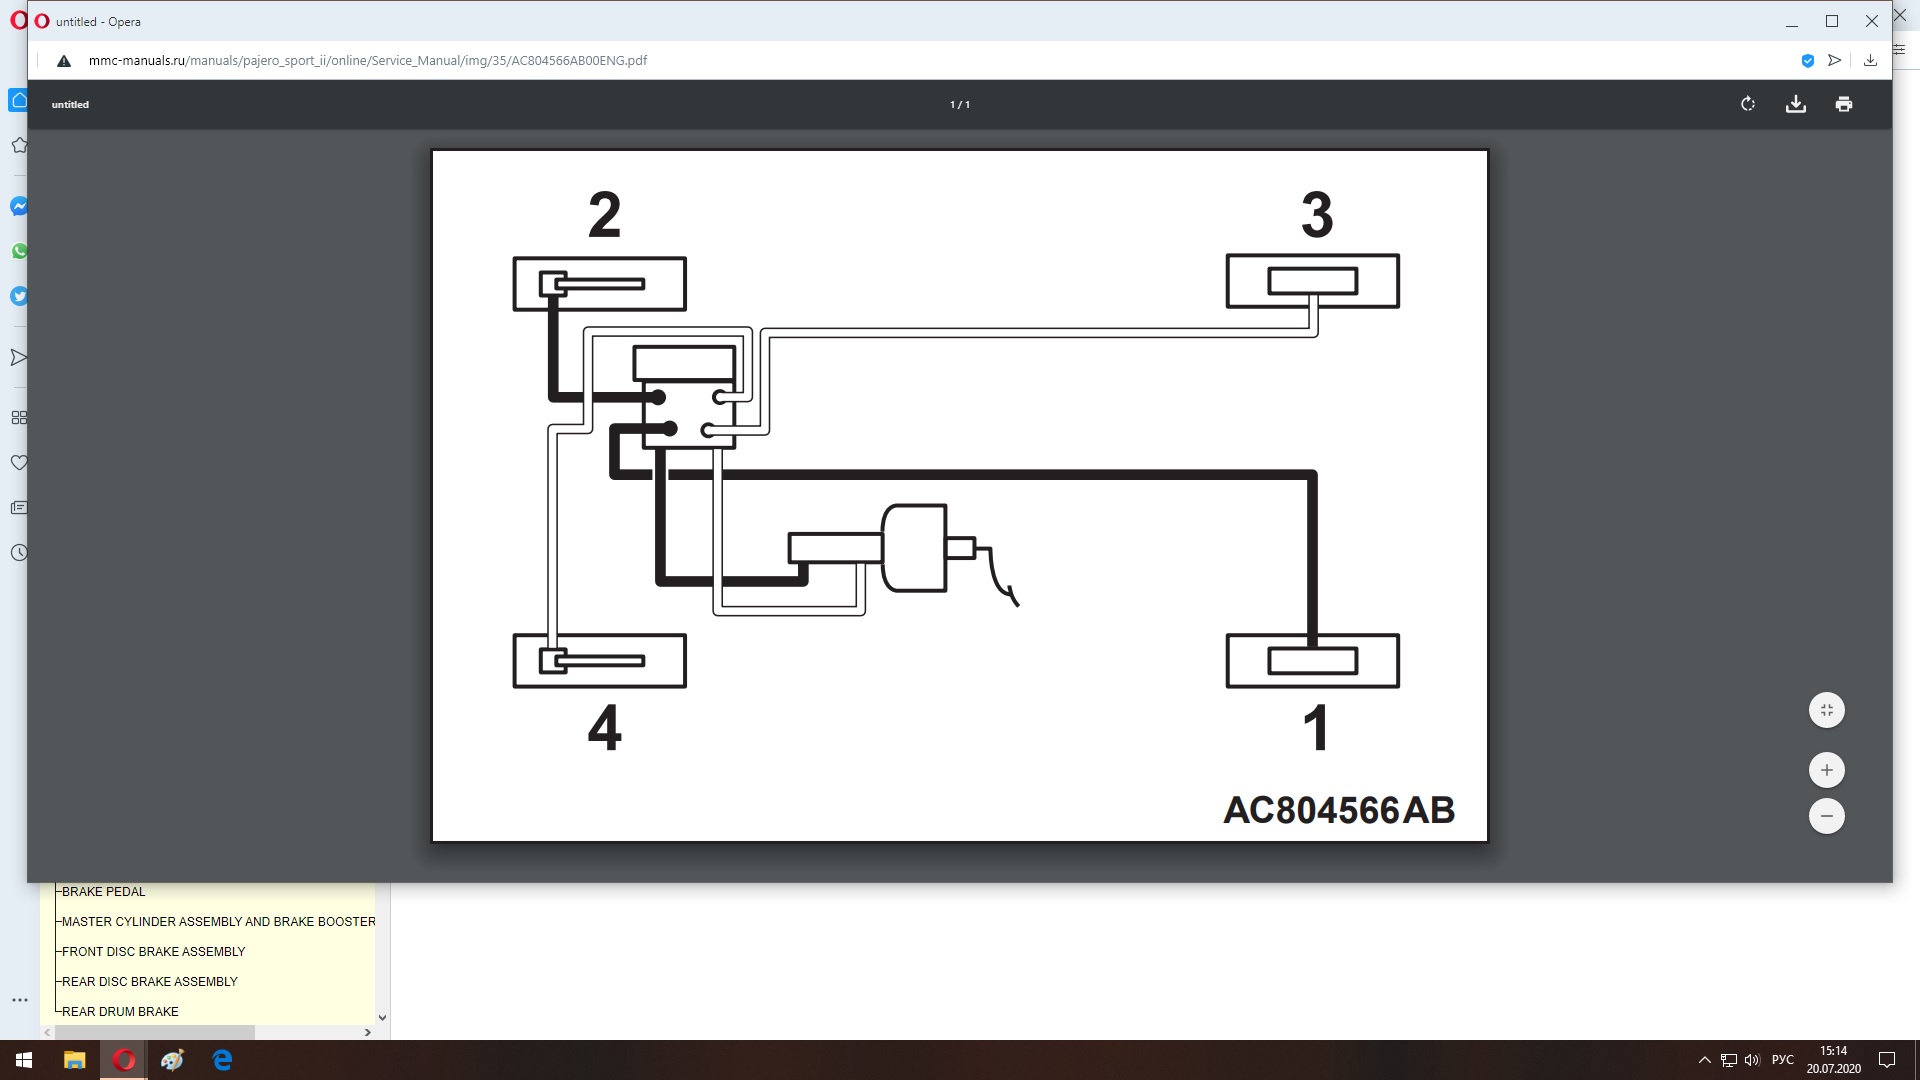Open REAR DRUM BRAKE entry
This screenshot has width=1920, height=1080.
pos(120,1012)
